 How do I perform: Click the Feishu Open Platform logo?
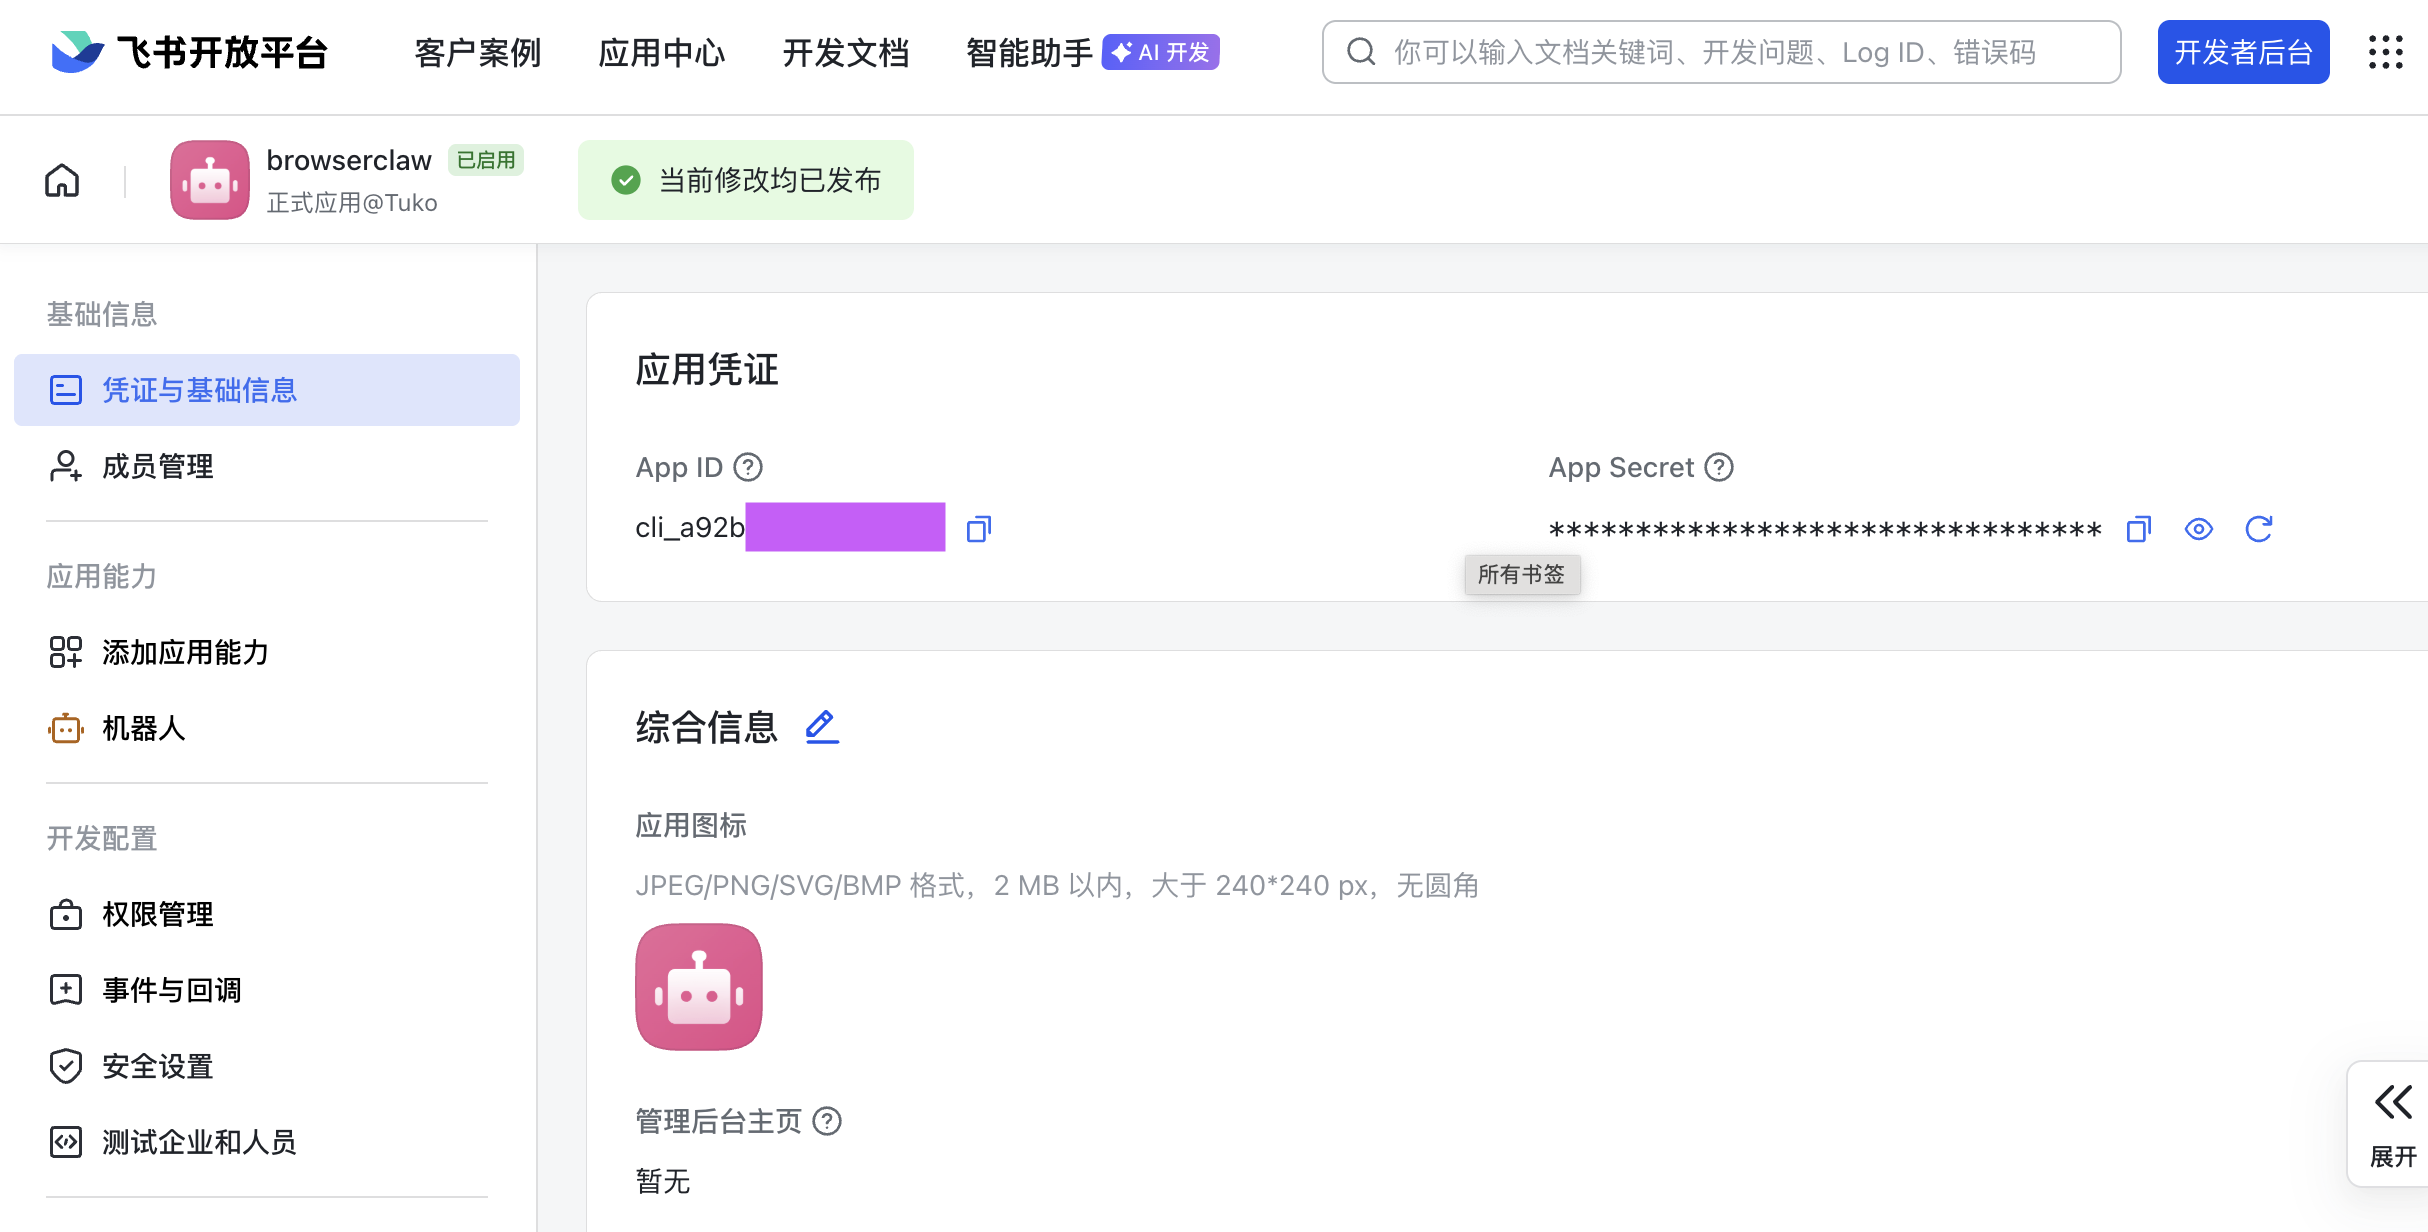click(188, 52)
